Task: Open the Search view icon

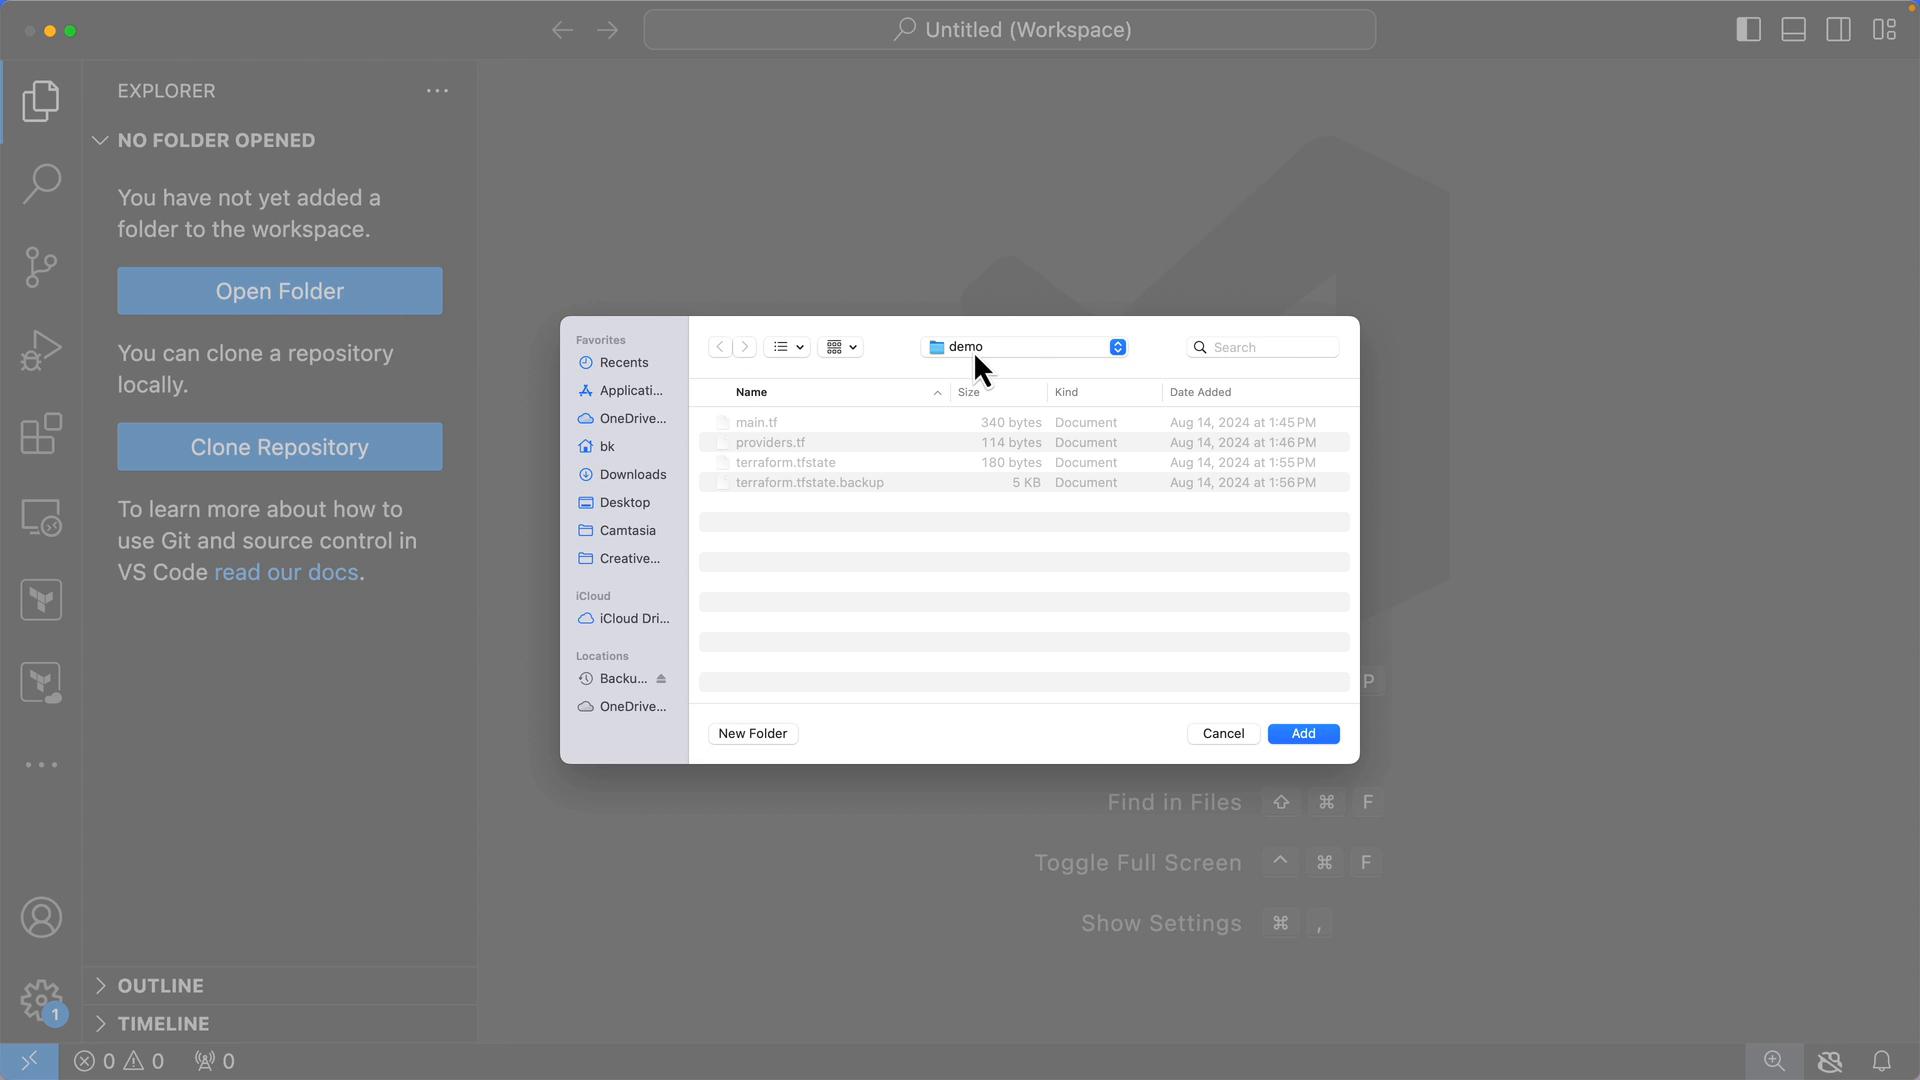Action: pyautogui.click(x=41, y=184)
